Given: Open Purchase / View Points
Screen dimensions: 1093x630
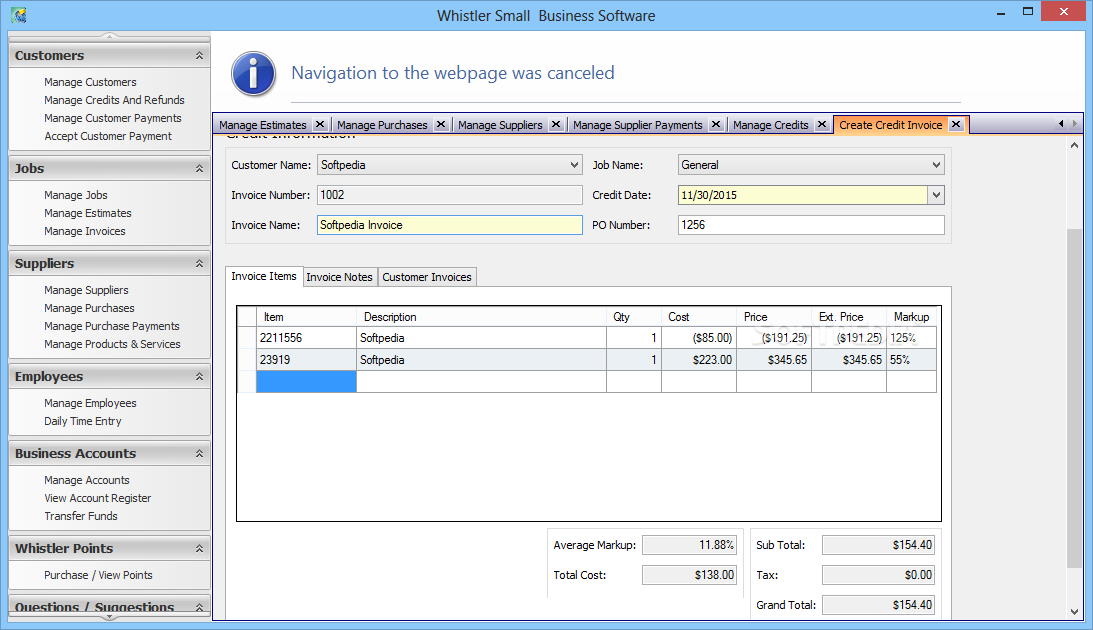Looking at the screenshot, I should 98,575.
